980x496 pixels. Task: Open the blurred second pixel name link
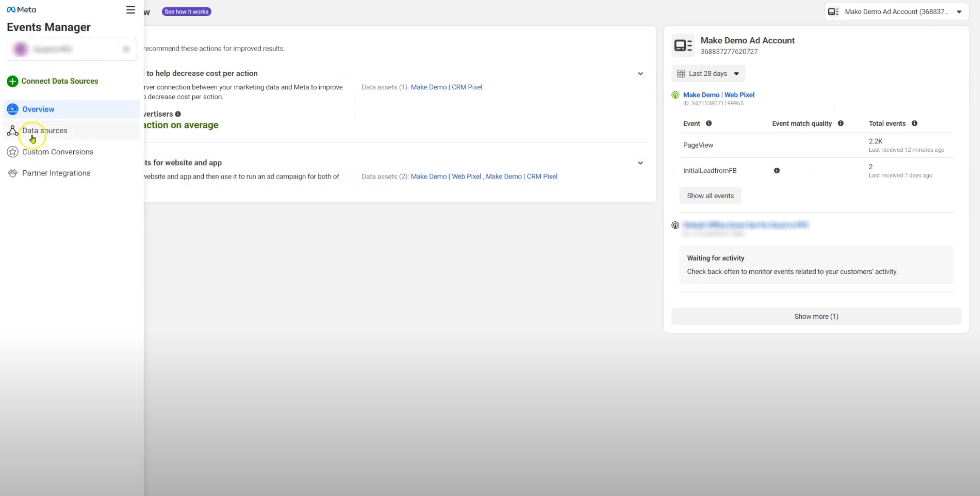point(746,225)
